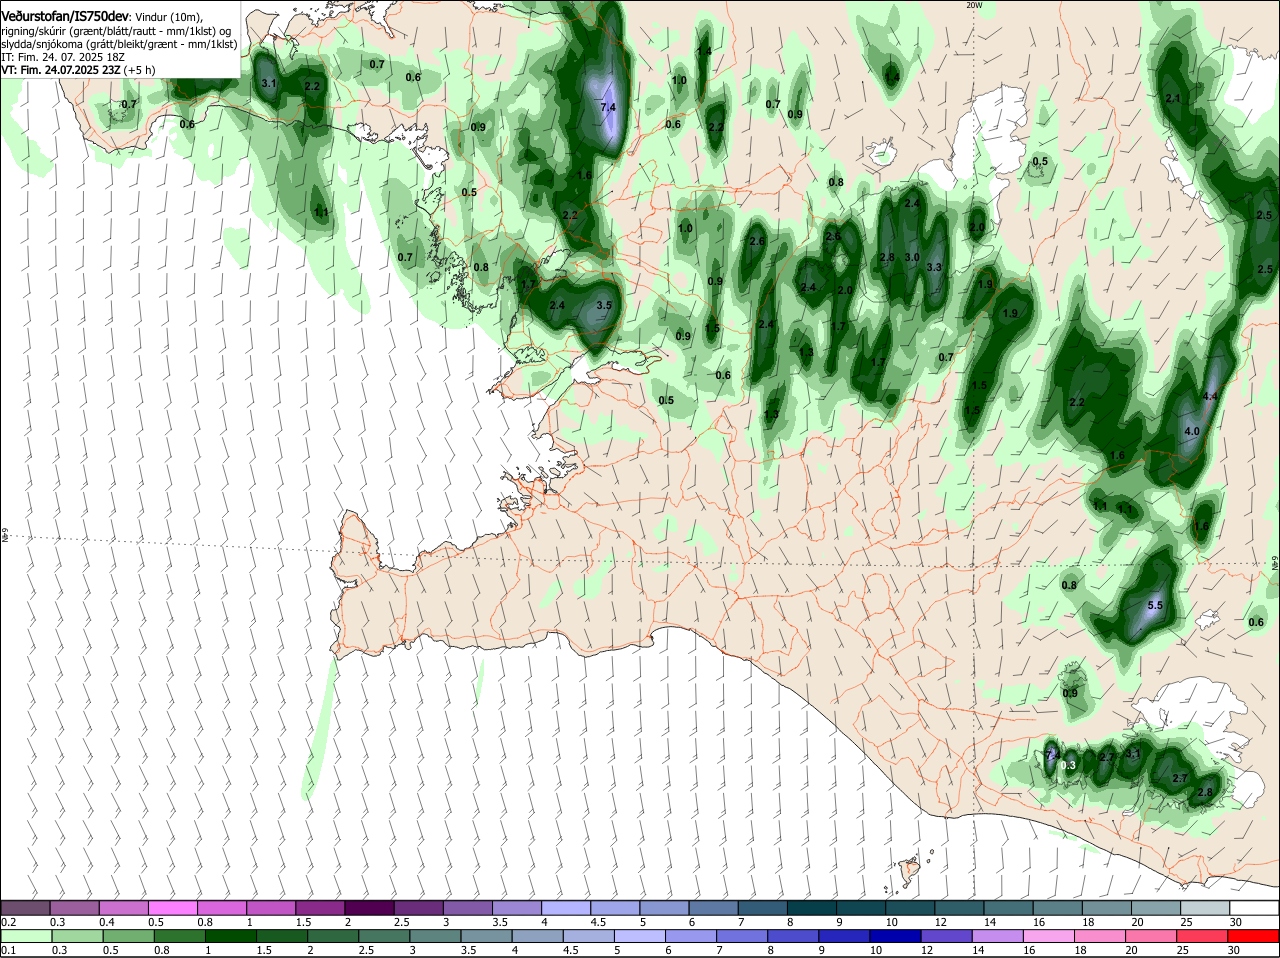Select darkest blue swatch in bottom legend row
1280x958 pixels.
(x=894, y=936)
